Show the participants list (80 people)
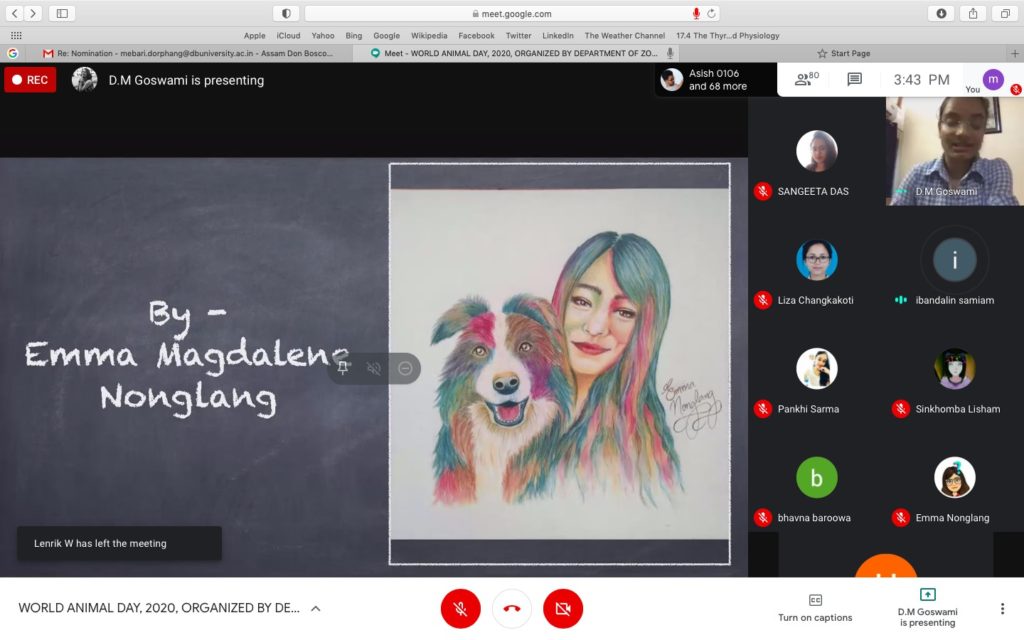The width and height of the screenshot is (1024, 640). click(807, 80)
